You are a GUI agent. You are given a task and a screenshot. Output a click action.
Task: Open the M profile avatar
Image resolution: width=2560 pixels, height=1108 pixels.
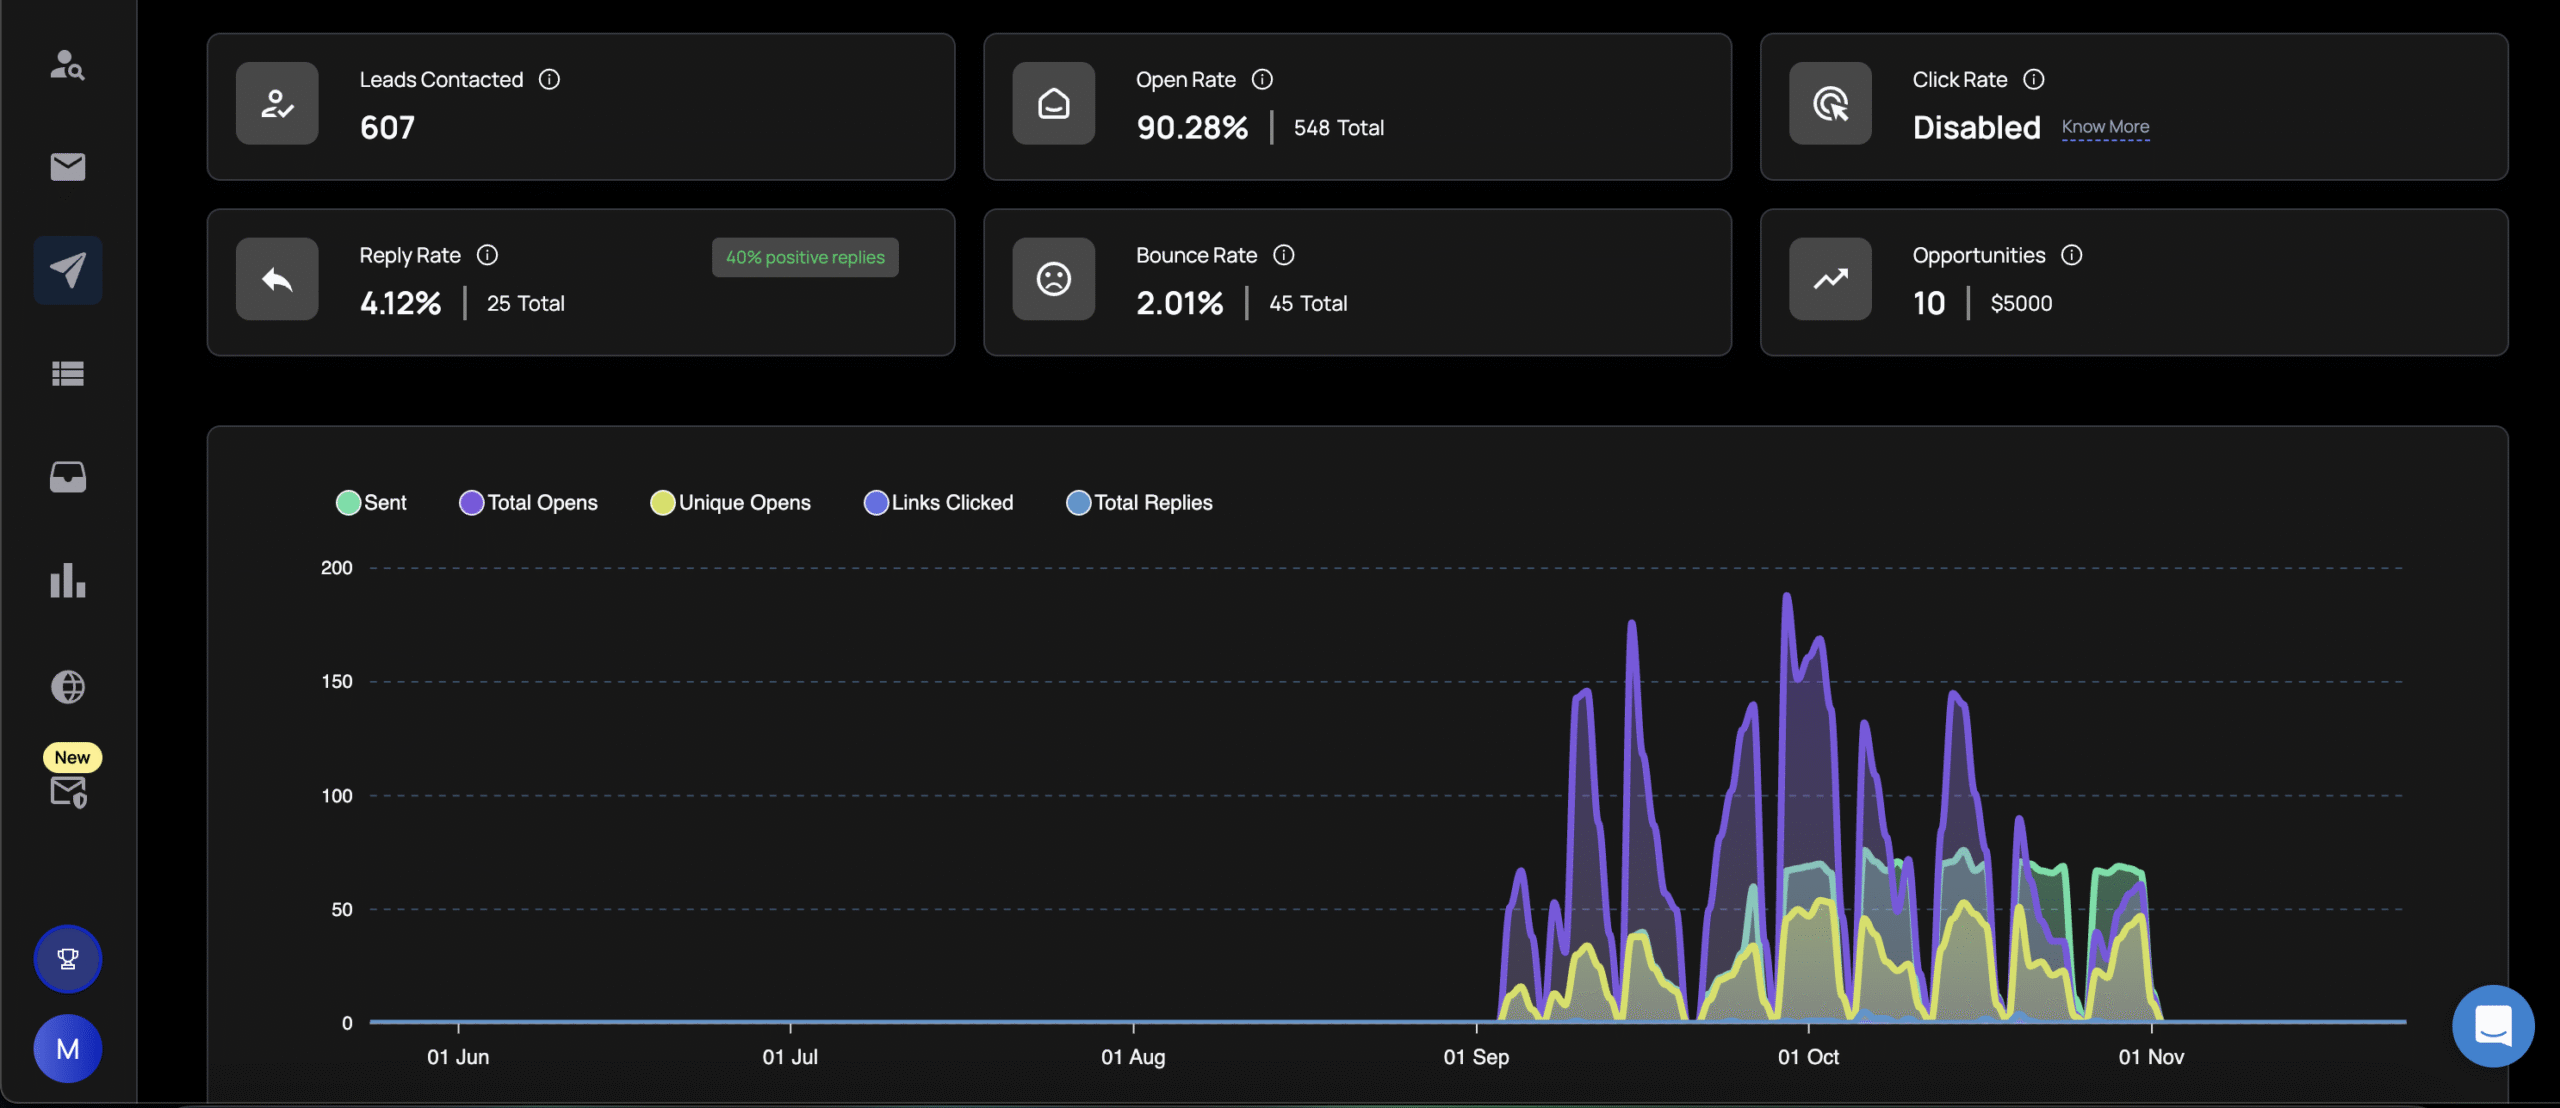[67, 1048]
